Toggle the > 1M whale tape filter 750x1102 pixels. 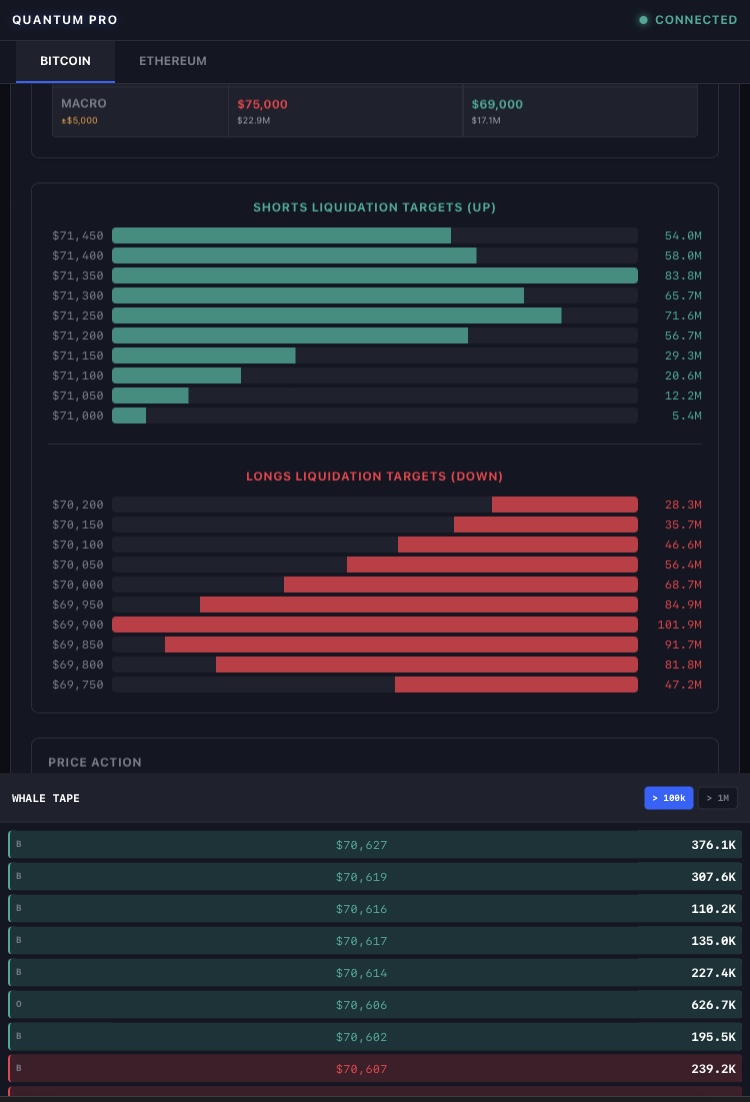(717, 798)
